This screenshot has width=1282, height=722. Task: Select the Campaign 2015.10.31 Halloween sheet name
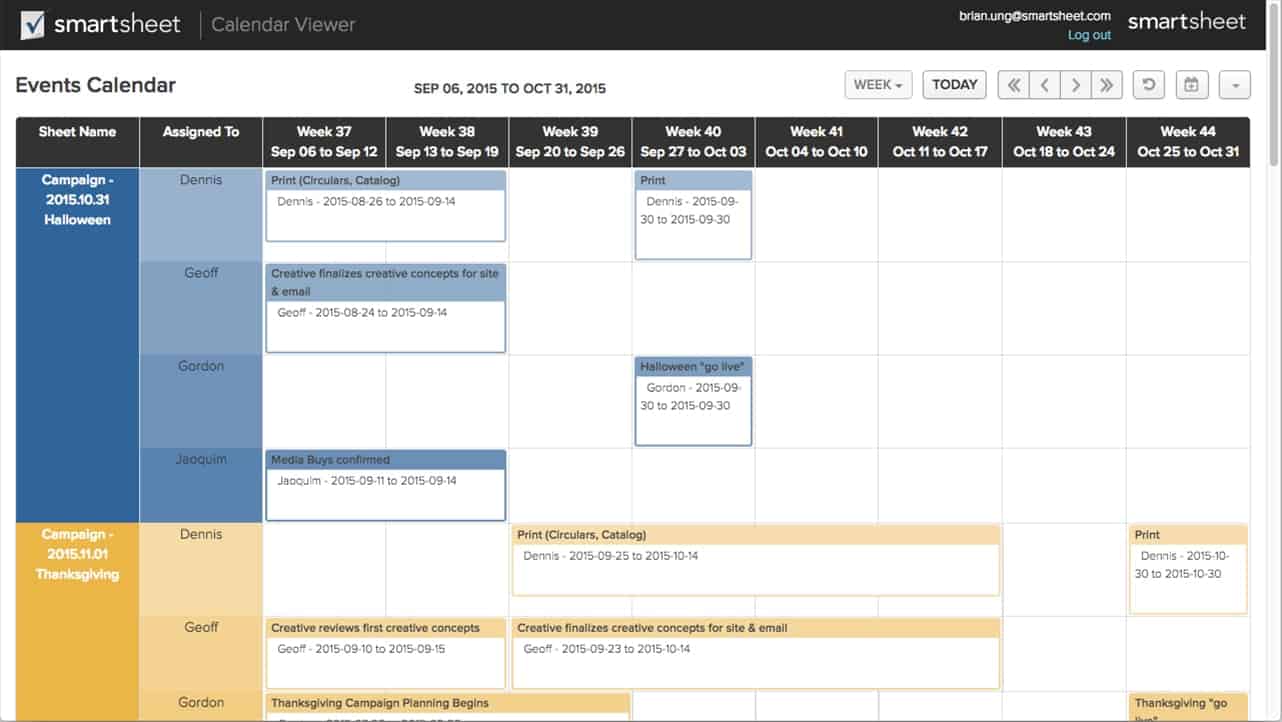76,199
